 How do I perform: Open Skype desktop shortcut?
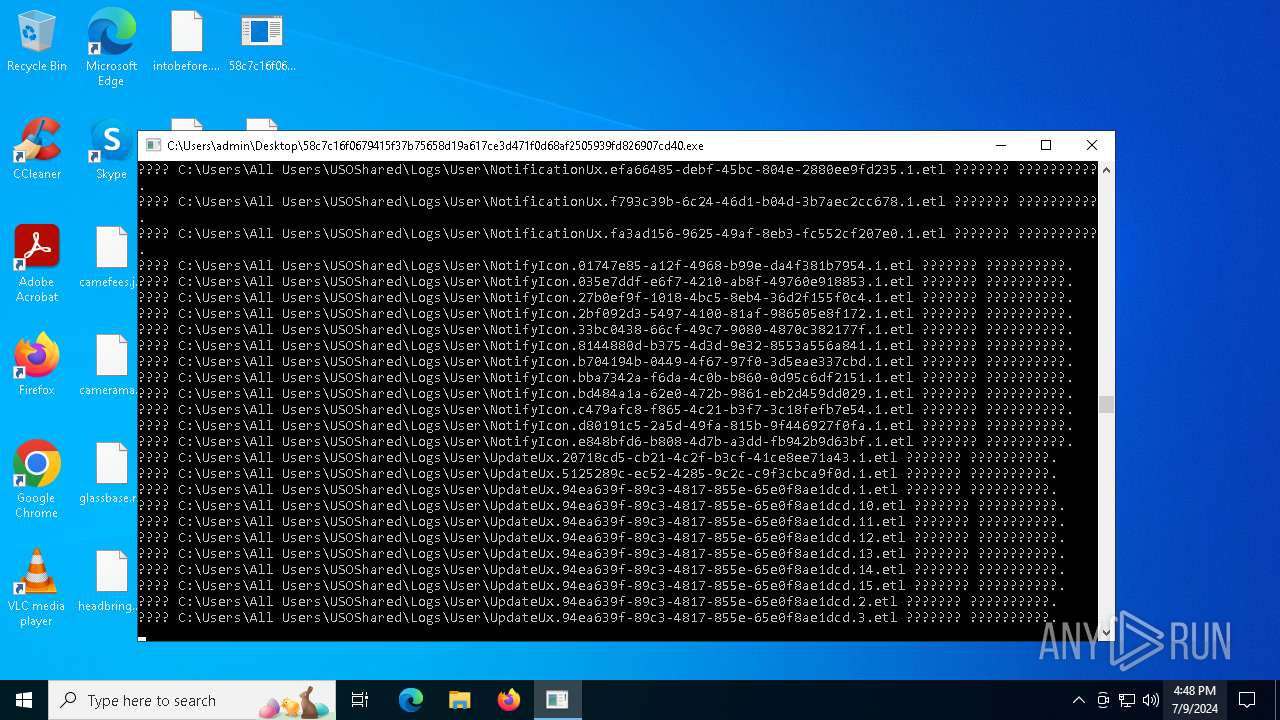pyautogui.click(x=111, y=149)
